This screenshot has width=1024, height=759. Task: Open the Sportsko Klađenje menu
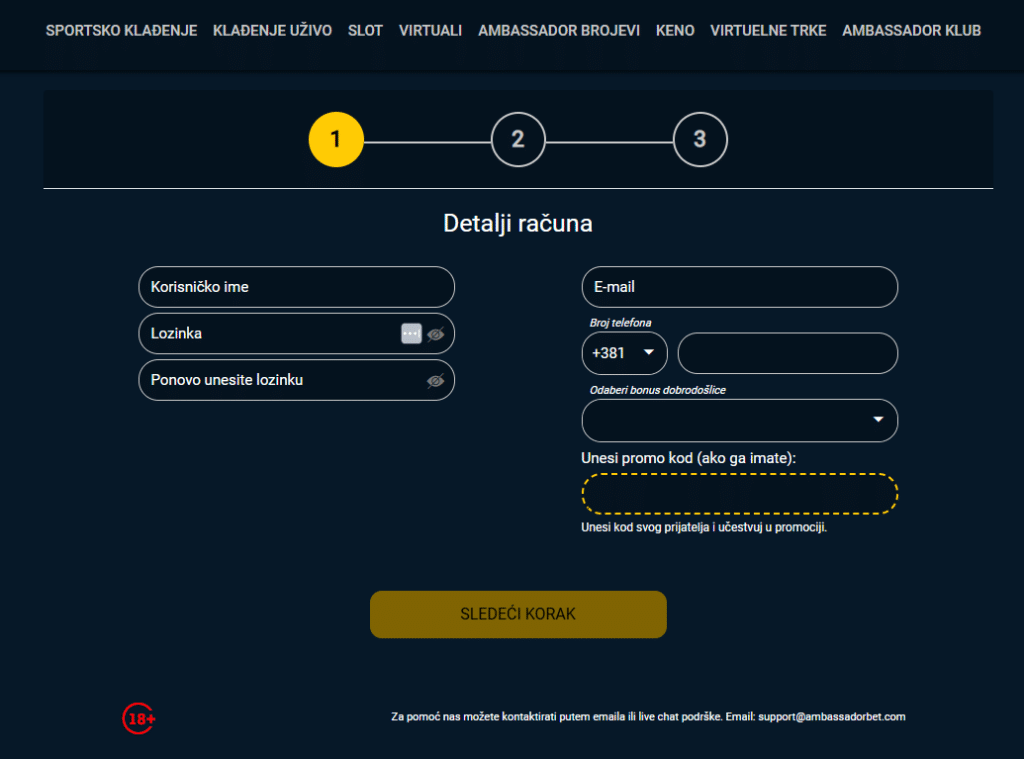tap(121, 31)
